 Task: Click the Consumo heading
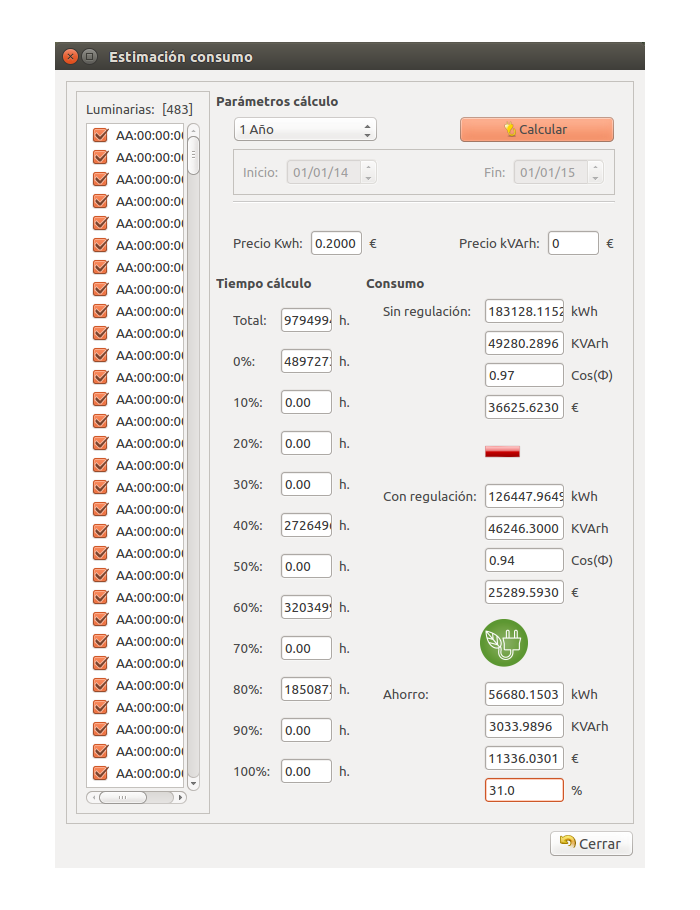tap(395, 284)
